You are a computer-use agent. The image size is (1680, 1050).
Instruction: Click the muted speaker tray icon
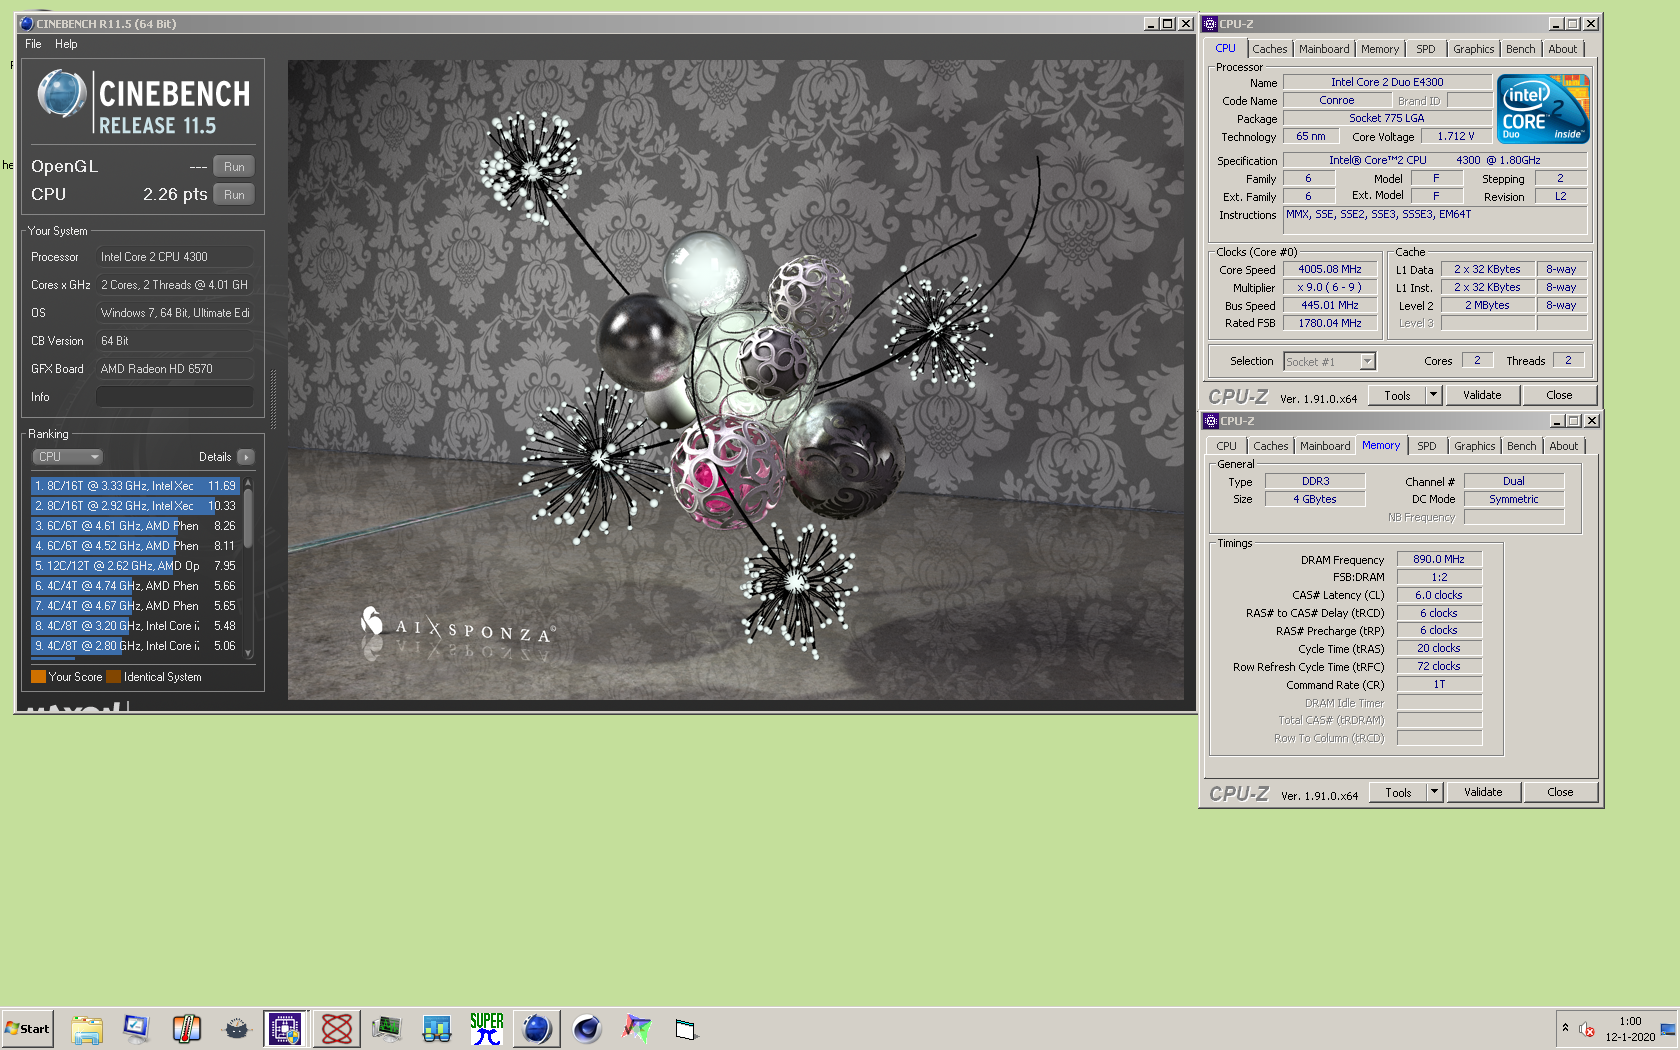click(x=1587, y=1029)
